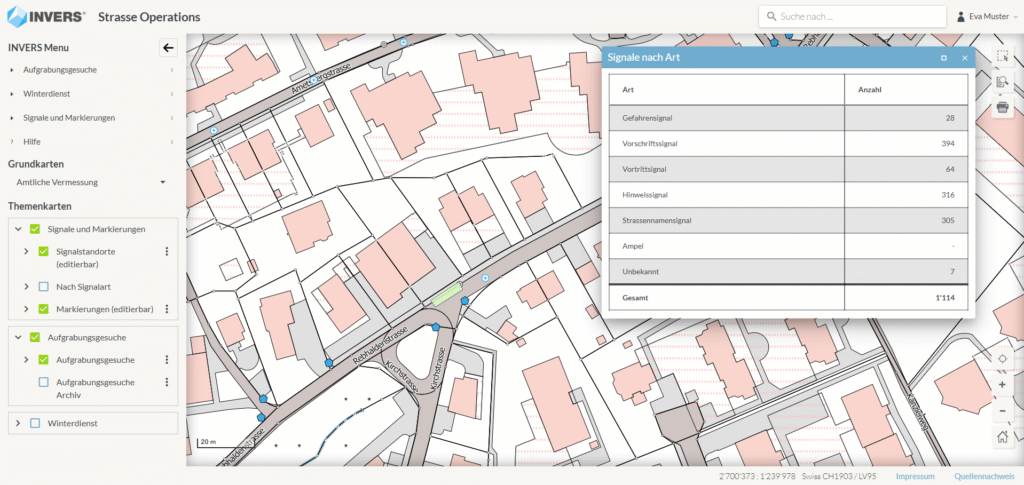Enable the Nach Signalart layer
Image resolution: width=1024 pixels, height=485 pixels.
pos(43,287)
